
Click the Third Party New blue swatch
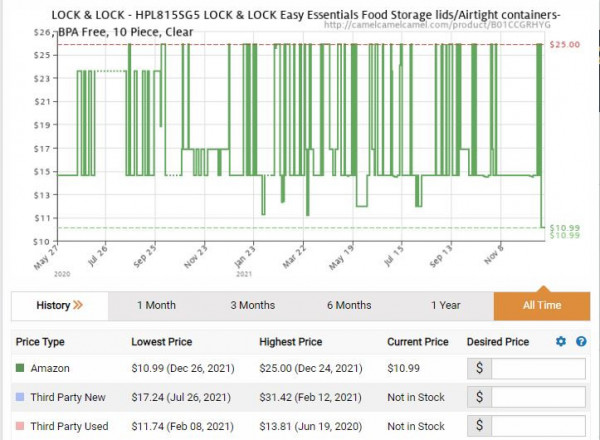(x=20, y=397)
